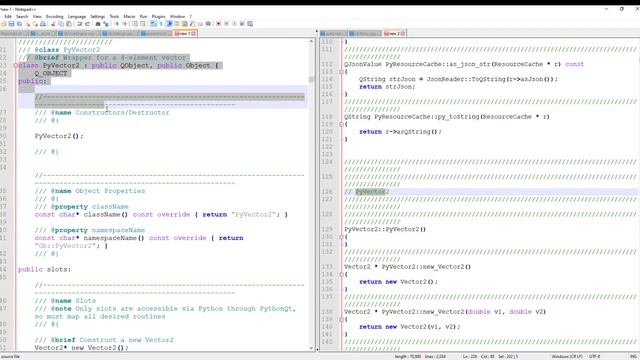Click the Cut toolbar icon

53,24
